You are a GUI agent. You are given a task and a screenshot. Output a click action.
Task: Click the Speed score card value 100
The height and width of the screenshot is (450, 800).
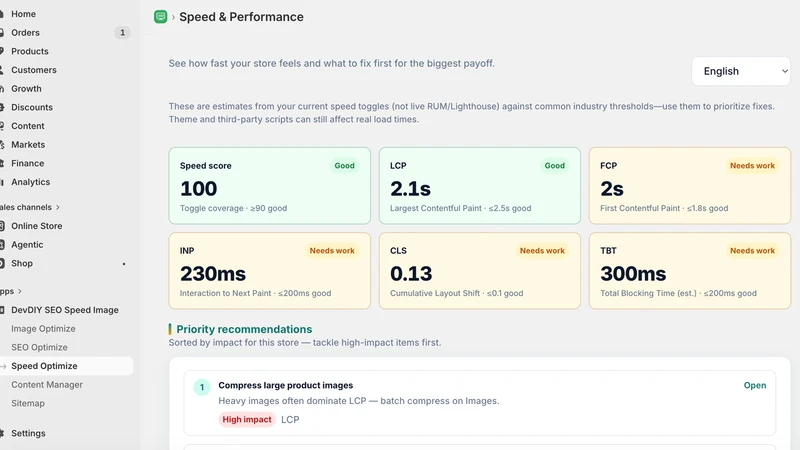pos(198,189)
